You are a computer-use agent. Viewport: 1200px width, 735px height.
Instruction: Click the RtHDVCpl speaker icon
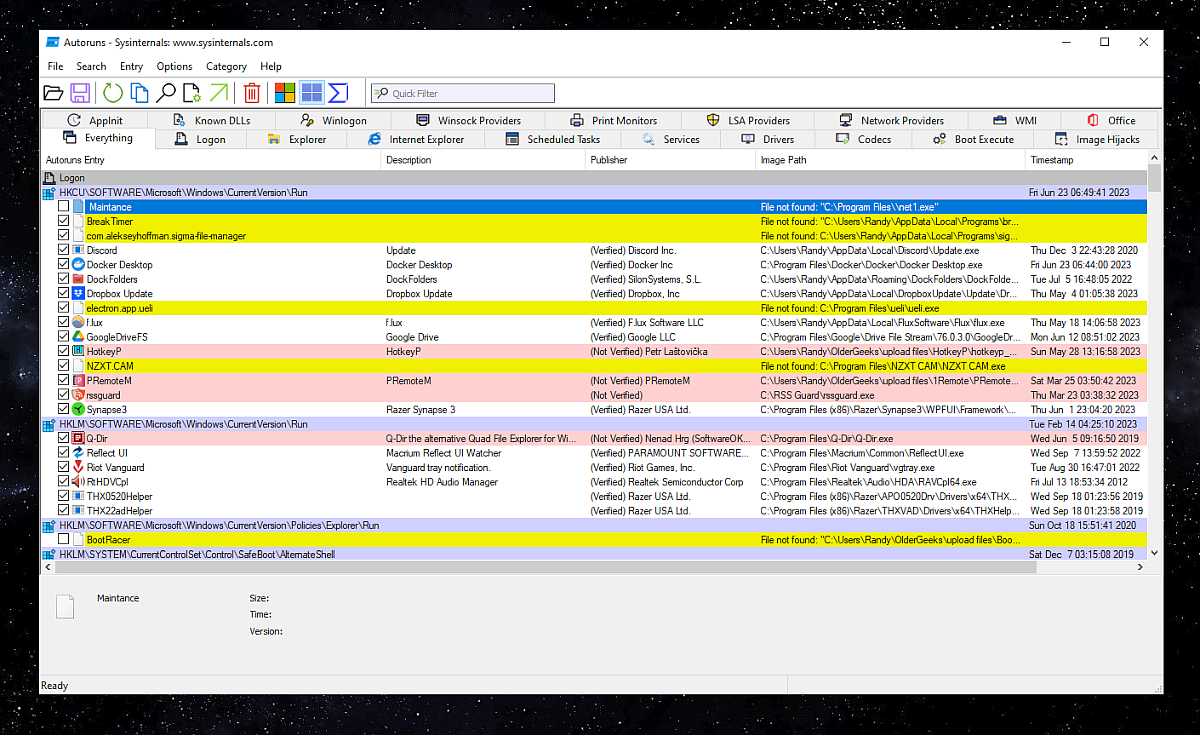pyautogui.click(x=78, y=482)
